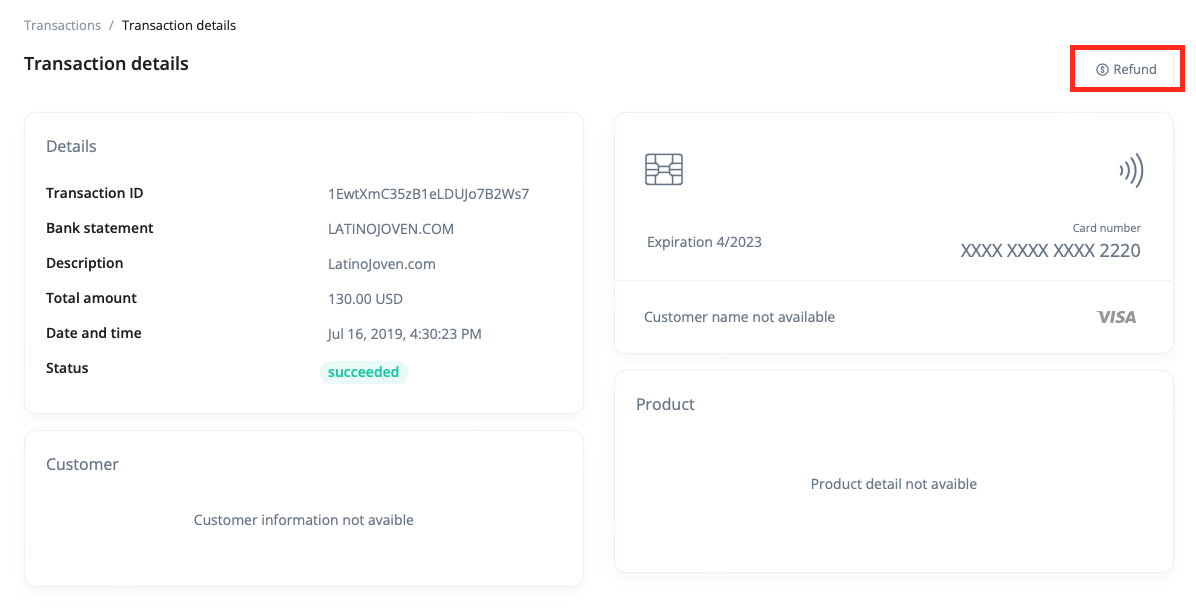Click the contactless payment wave icon
This screenshot has width=1196, height=609.
pos(1131,171)
